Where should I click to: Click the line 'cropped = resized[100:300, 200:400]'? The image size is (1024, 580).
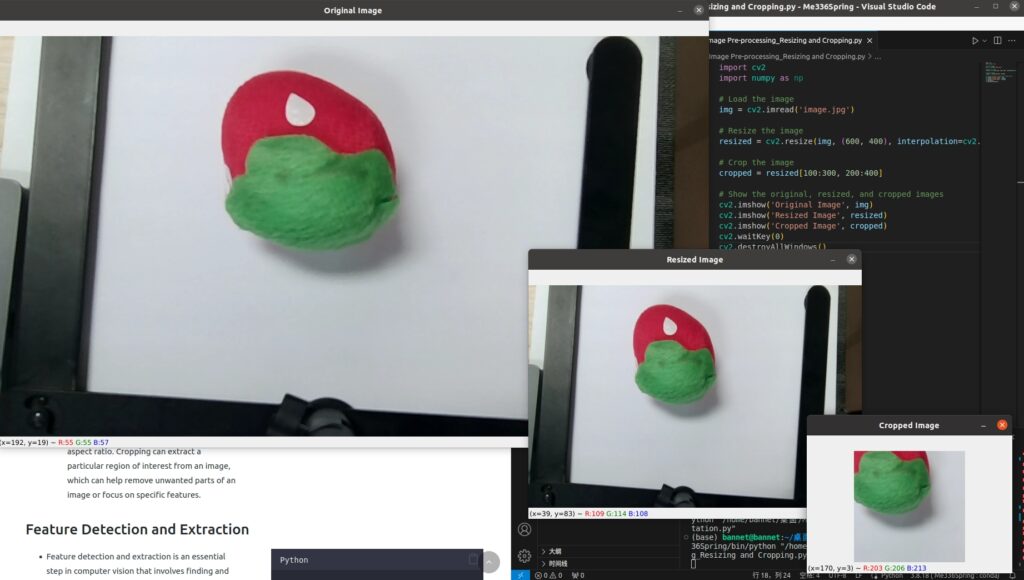801,173
